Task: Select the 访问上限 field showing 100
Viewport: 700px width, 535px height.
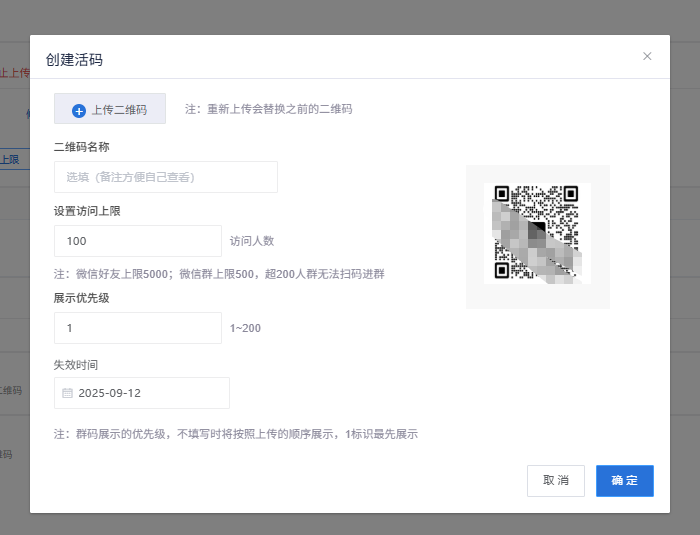Action: (138, 241)
